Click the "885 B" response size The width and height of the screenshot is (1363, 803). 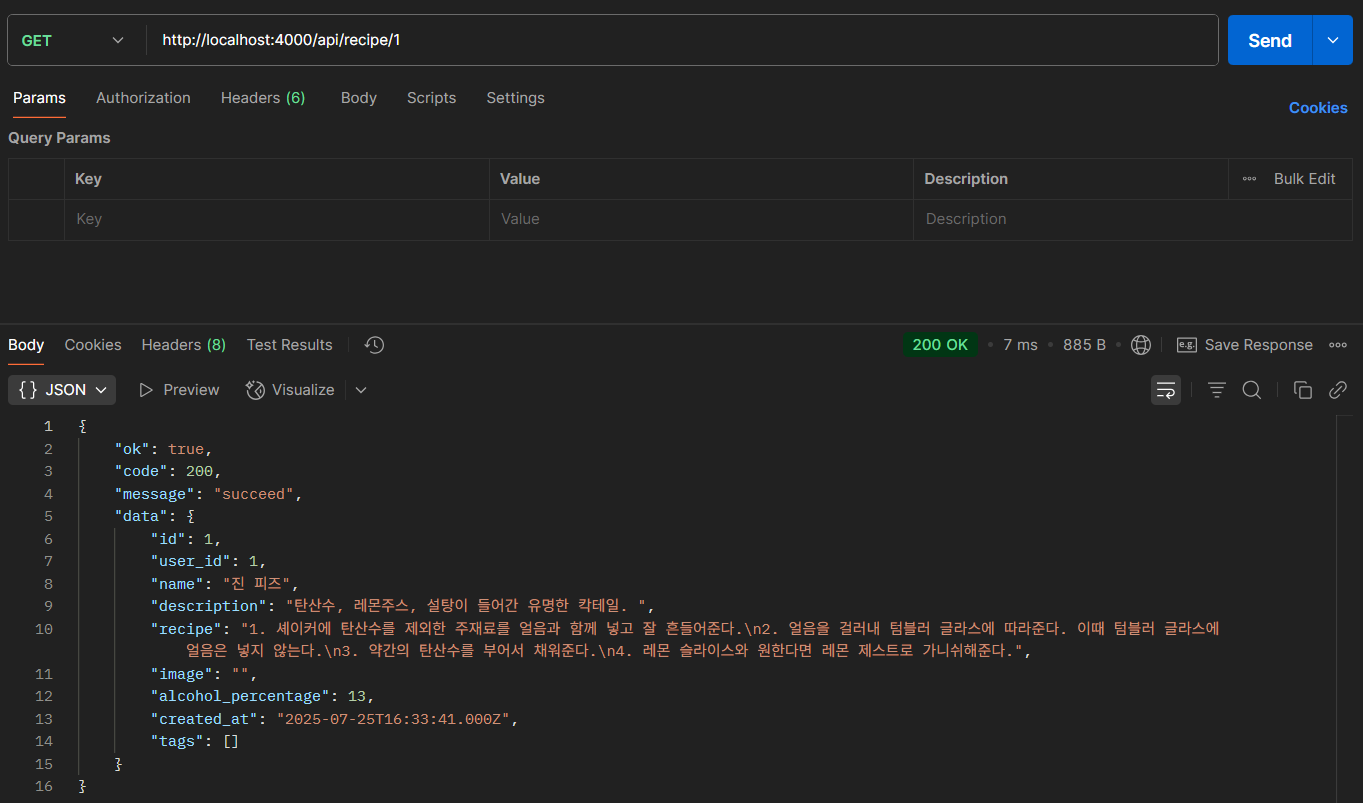coord(1084,345)
